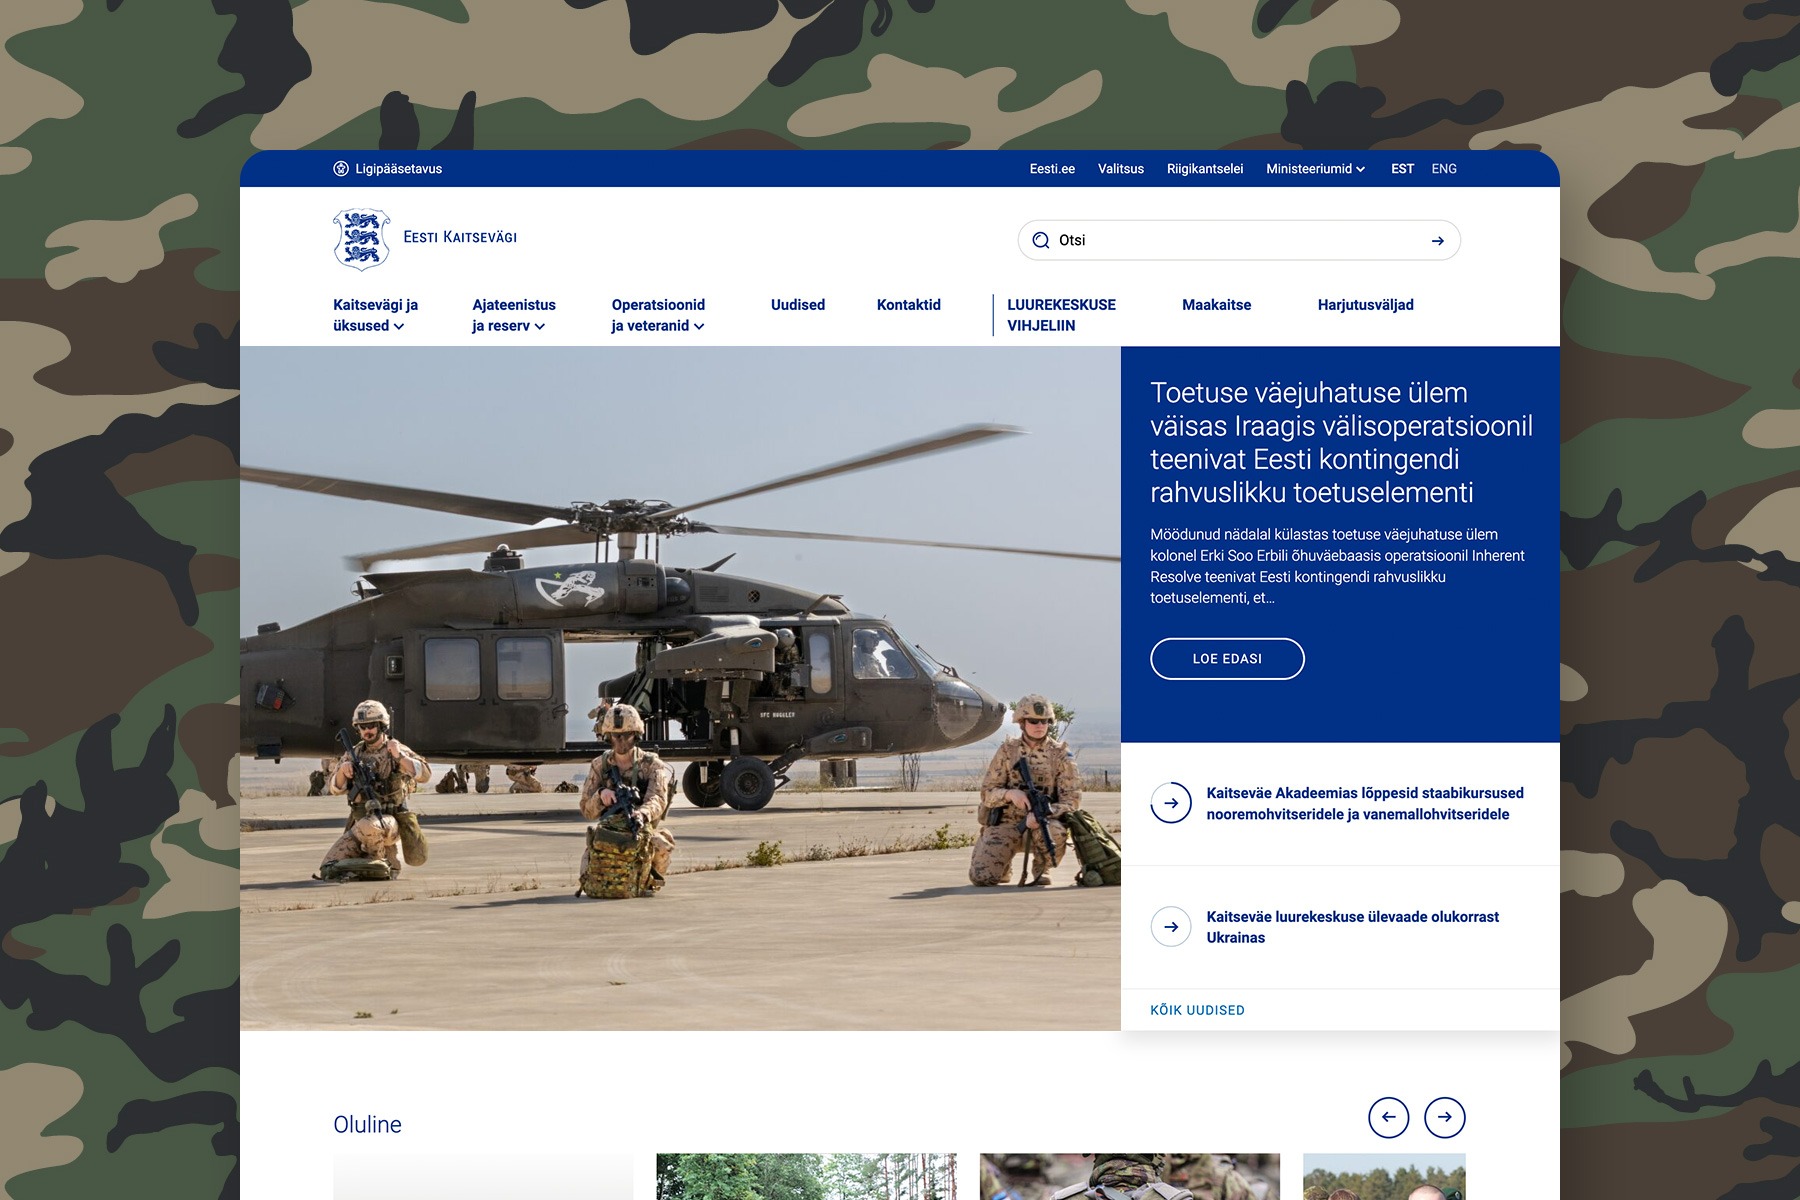The image size is (1800, 1200).
Task: Click the helicopter hero image
Action: coord(680,688)
